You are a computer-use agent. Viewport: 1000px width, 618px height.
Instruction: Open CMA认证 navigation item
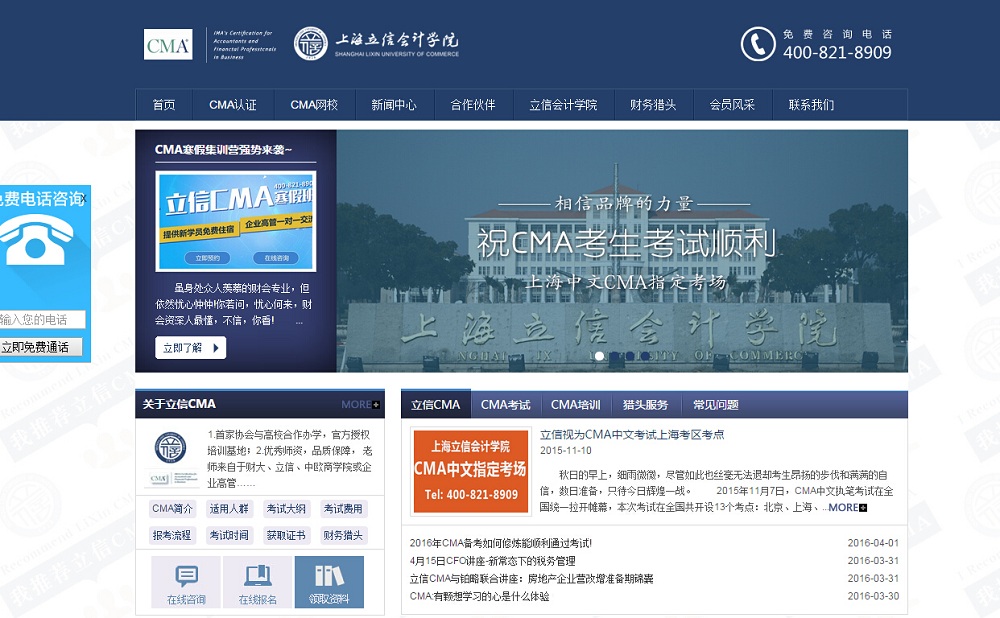click(x=233, y=105)
